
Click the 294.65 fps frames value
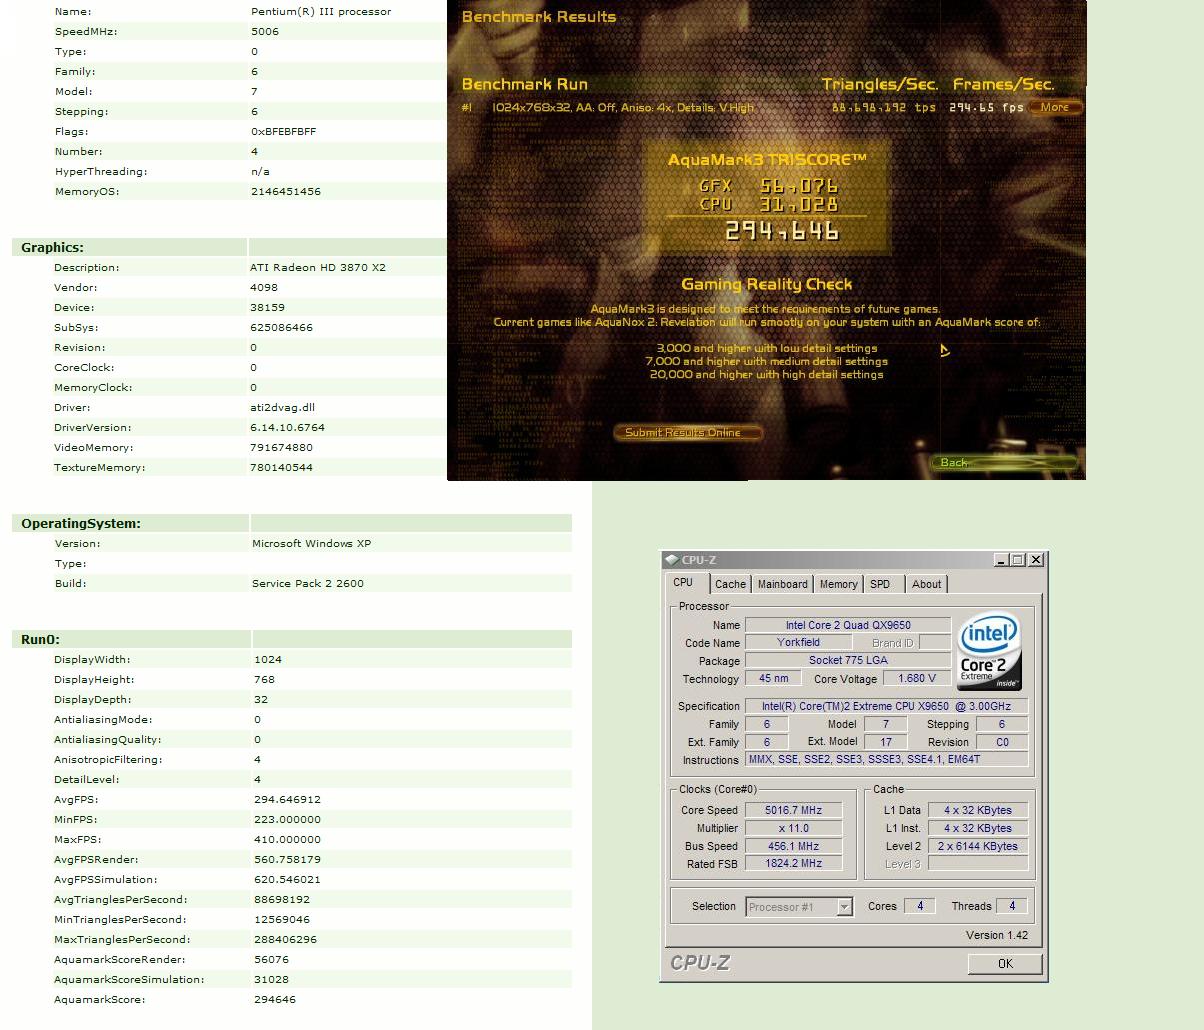click(986, 107)
